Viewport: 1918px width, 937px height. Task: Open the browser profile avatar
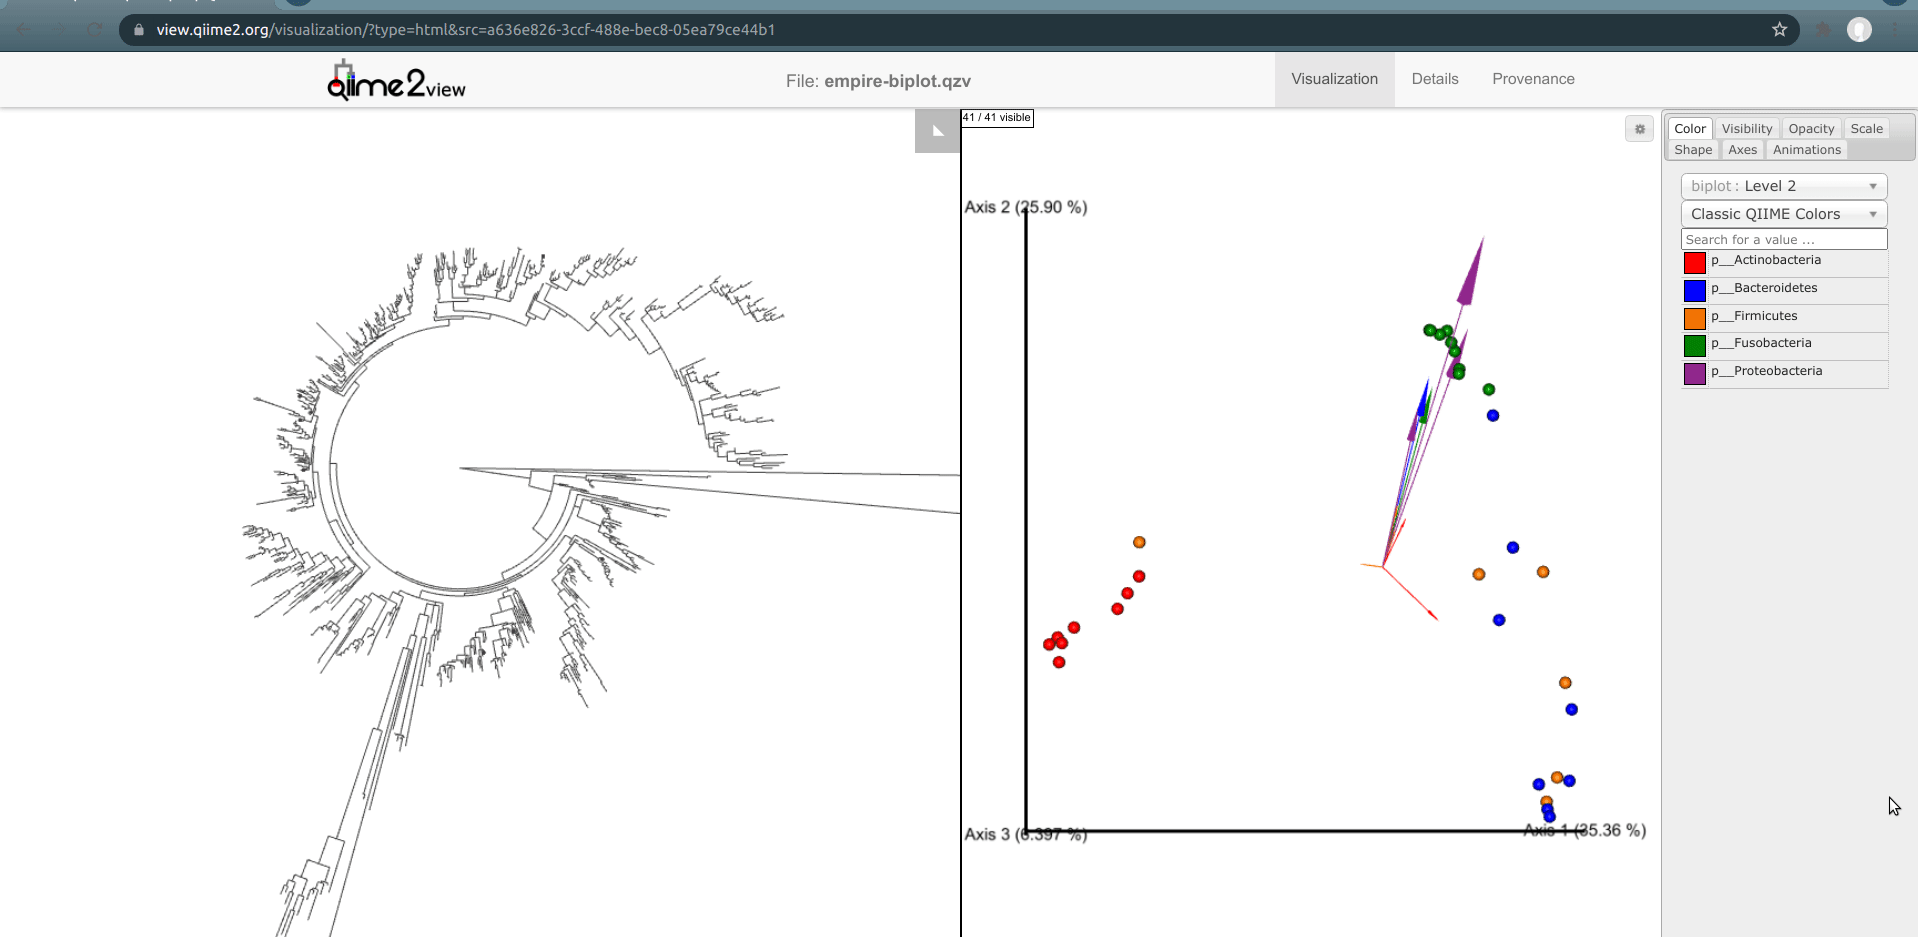1858,30
